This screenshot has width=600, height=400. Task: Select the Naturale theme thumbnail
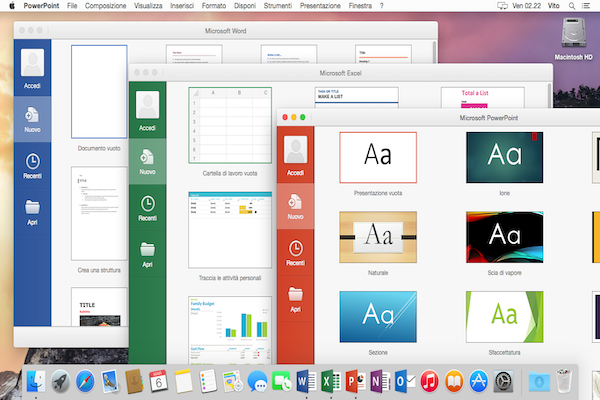point(378,237)
